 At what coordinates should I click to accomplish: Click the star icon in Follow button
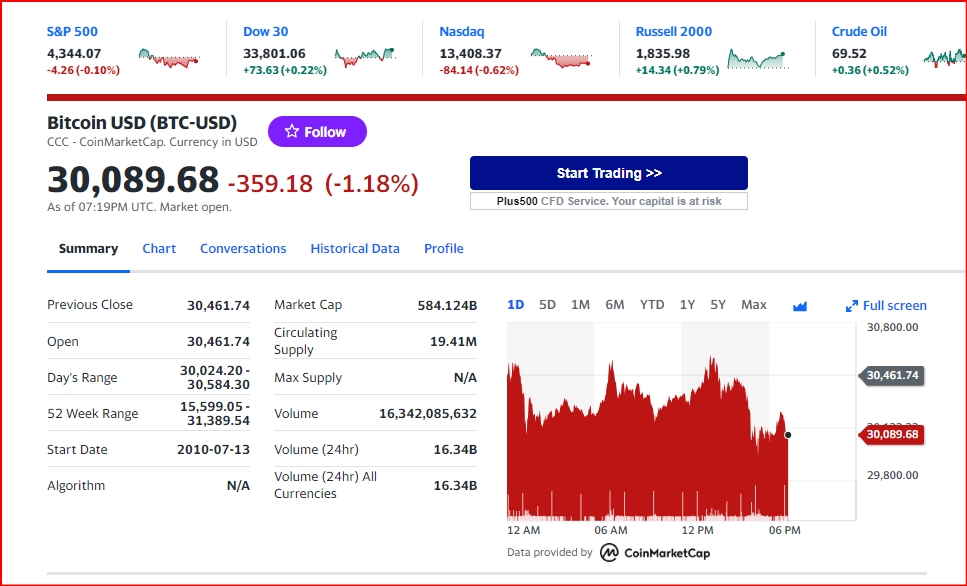[x=292, y=131]
